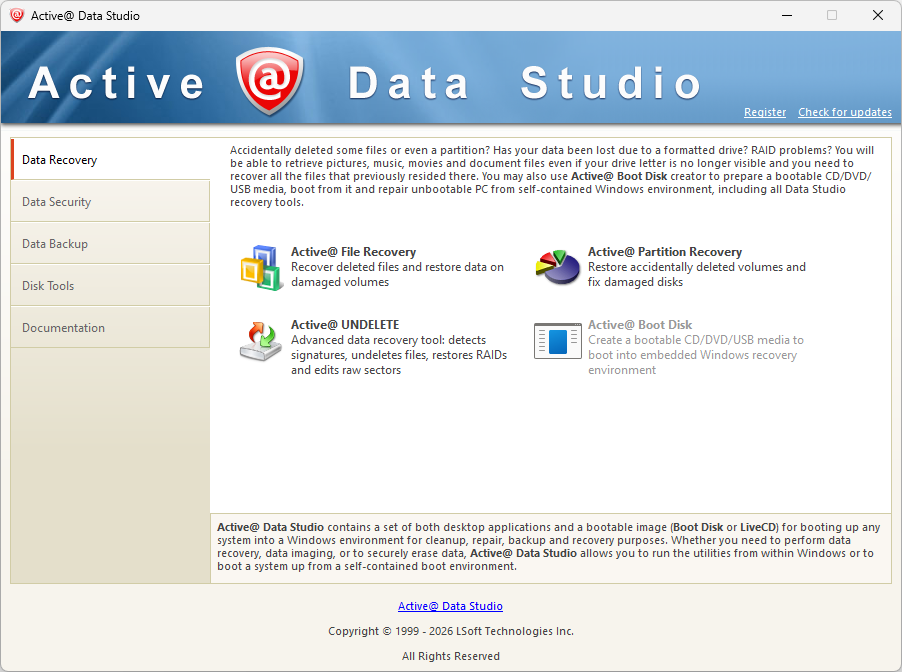This screenshot has width=902, height=672.
Task: Click the red shield logo in banner
Action: pyautogui.click(x=269, y=80)
